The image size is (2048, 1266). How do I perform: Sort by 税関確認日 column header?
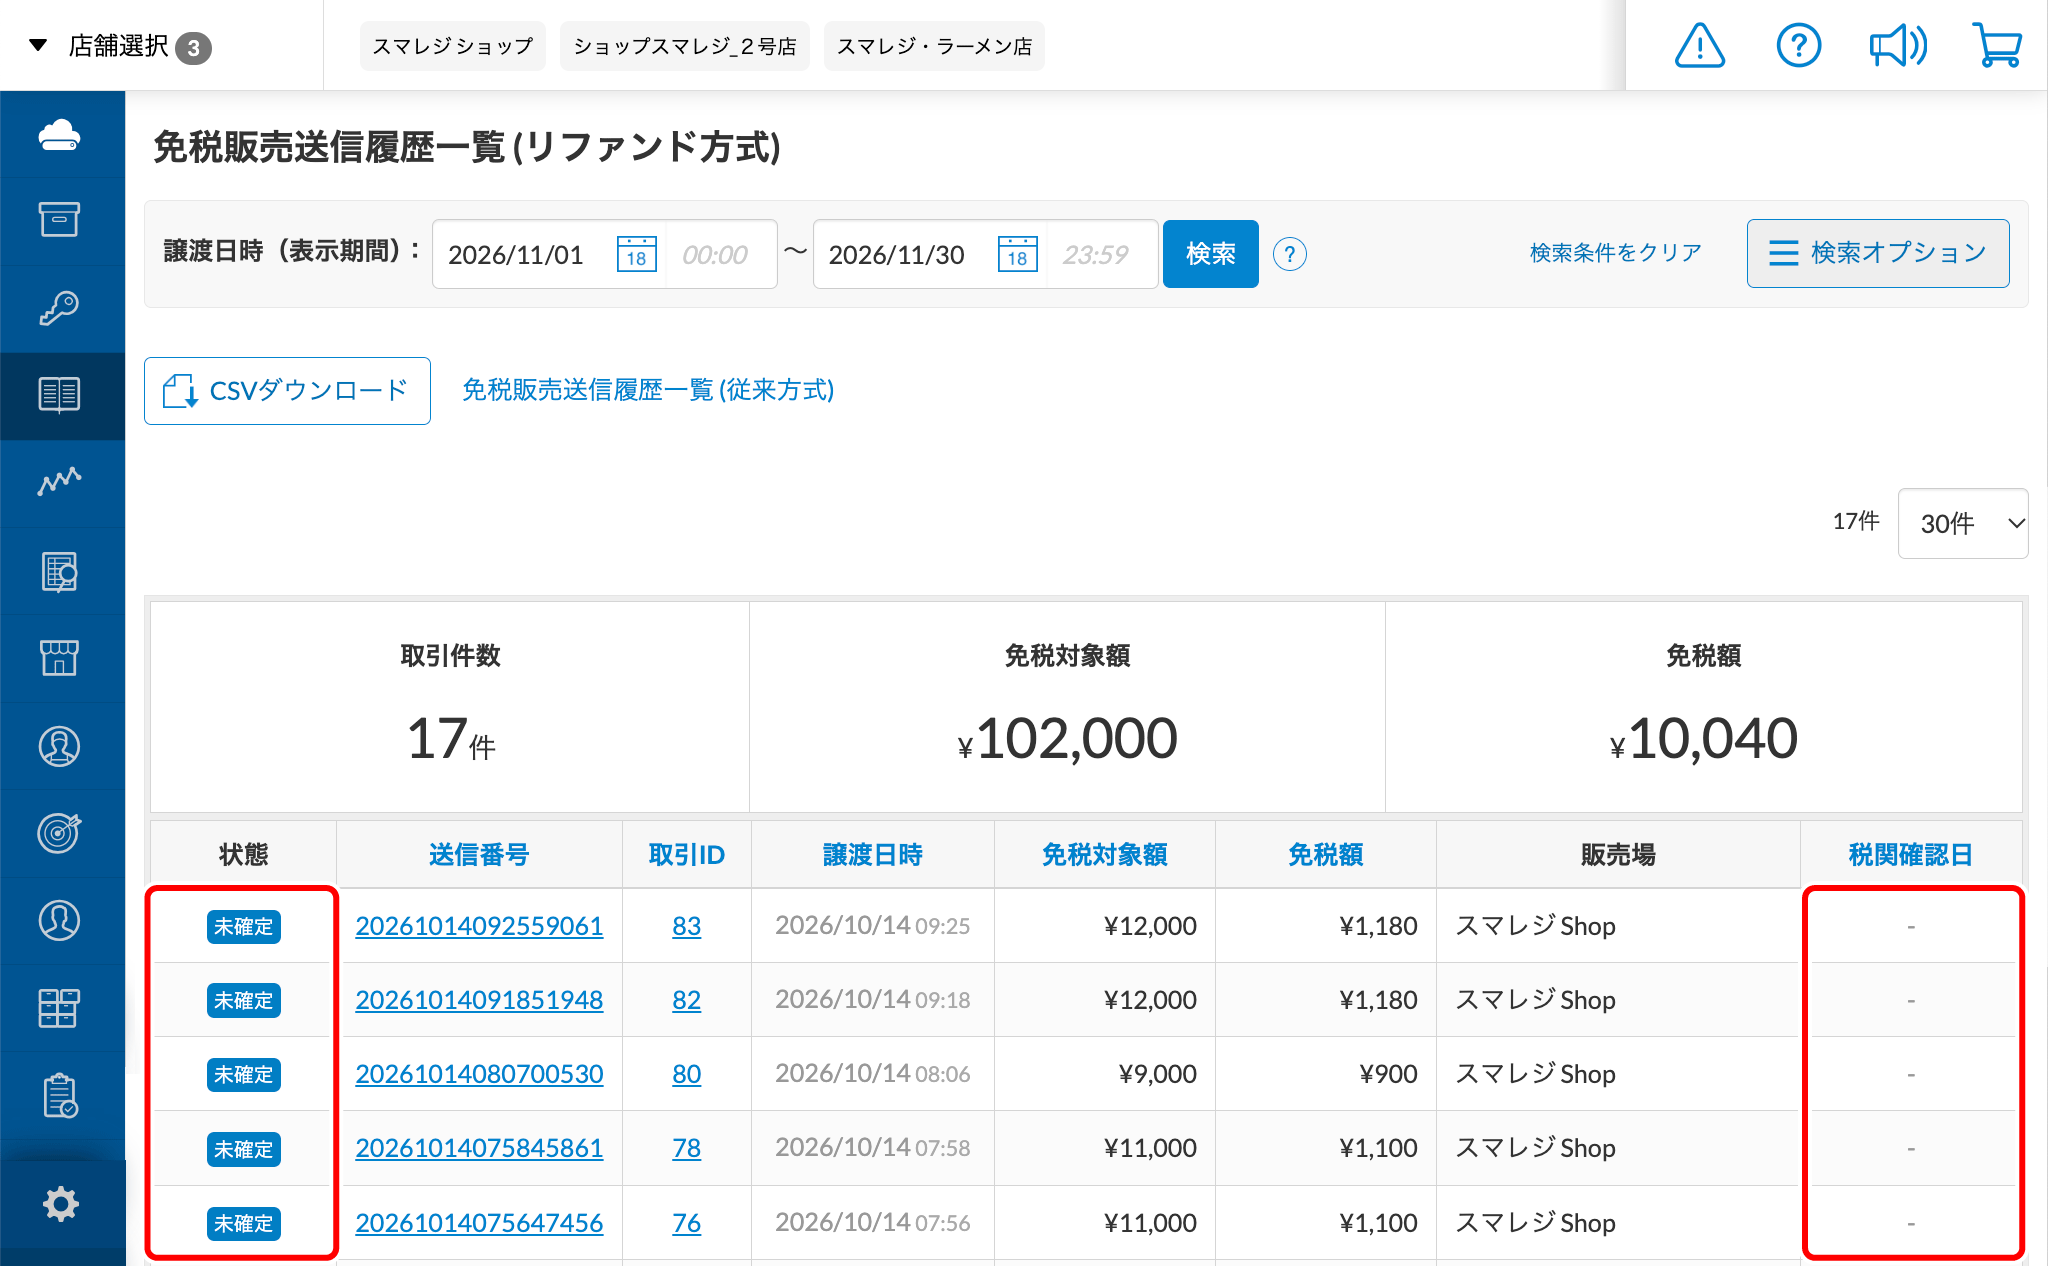1910,855
